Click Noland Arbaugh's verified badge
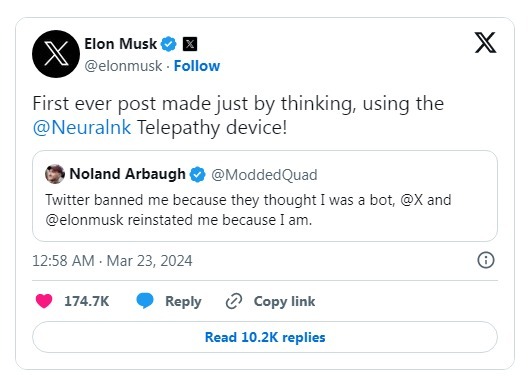This screenshot has width=531, height=382. click(x=198, y=174)
